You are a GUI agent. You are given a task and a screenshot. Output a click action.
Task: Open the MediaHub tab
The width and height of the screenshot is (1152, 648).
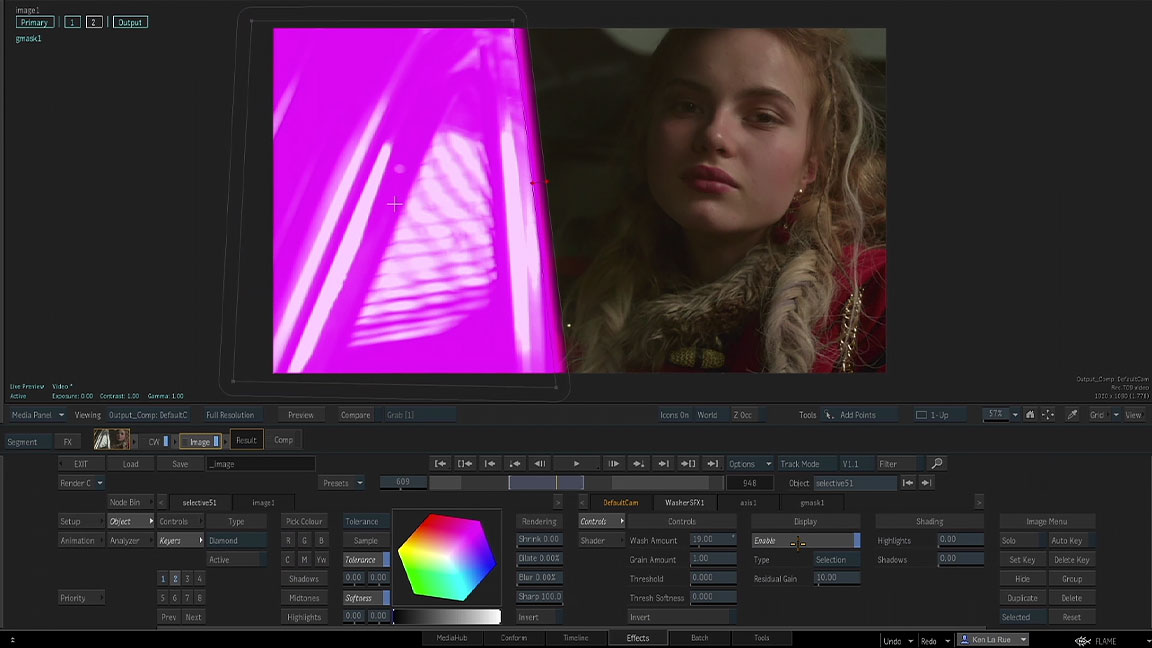coord(452,638)
